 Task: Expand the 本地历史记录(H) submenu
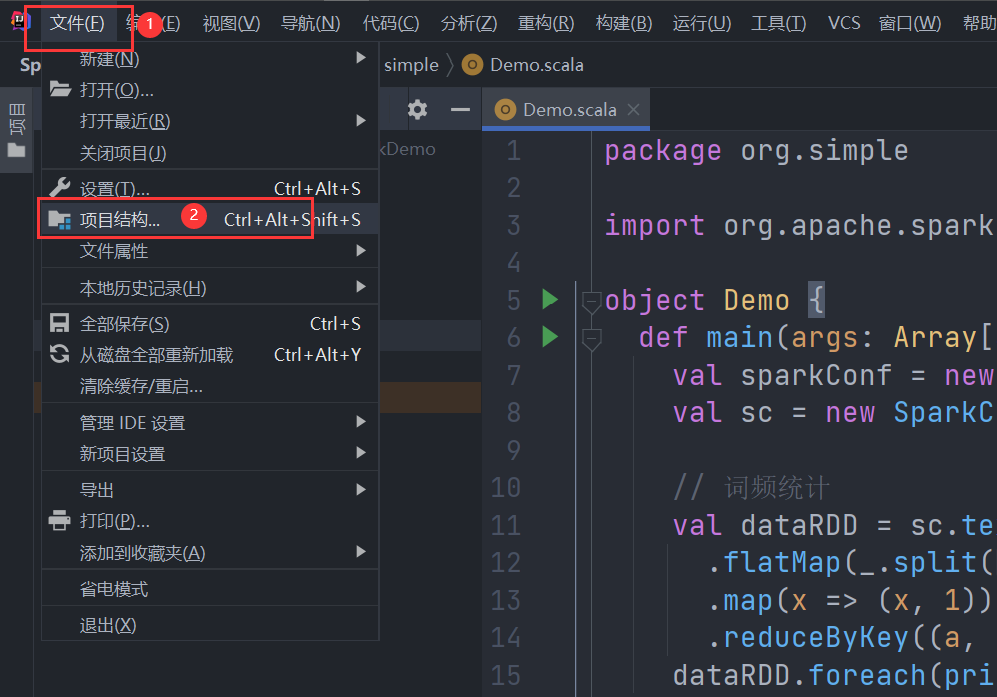pos(210,287)
